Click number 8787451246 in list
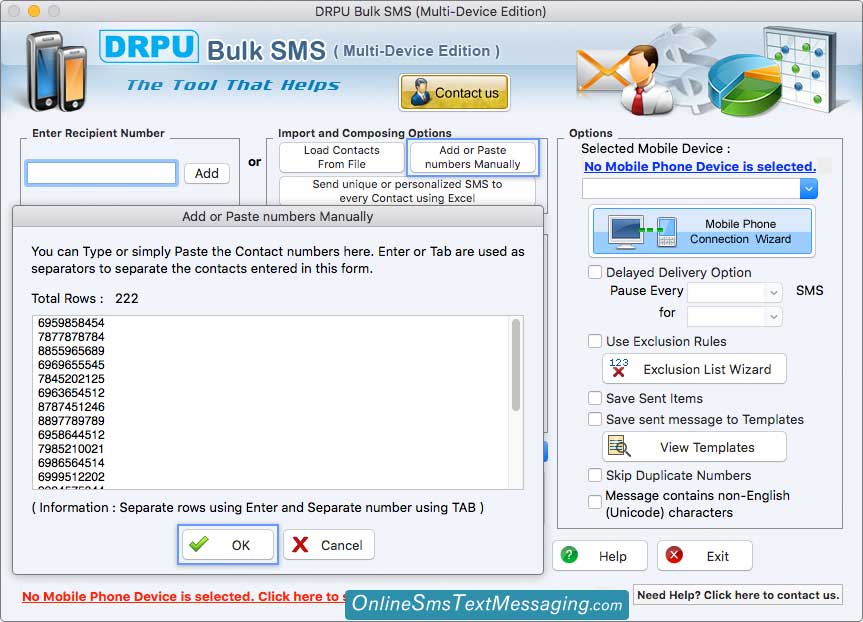Viewport: 863px width, 622px height. [71, 407]
